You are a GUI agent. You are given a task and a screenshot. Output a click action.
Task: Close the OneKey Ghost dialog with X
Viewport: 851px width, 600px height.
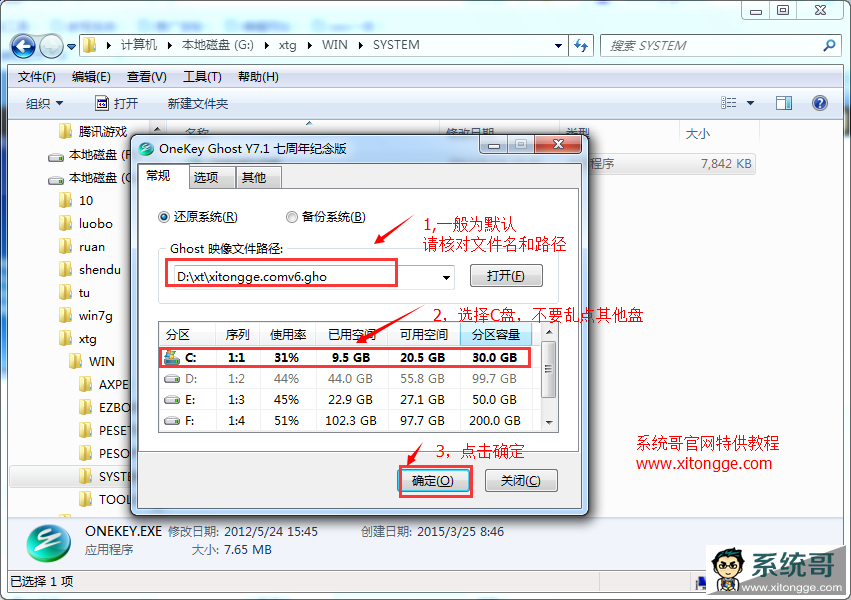click(558, 144)
